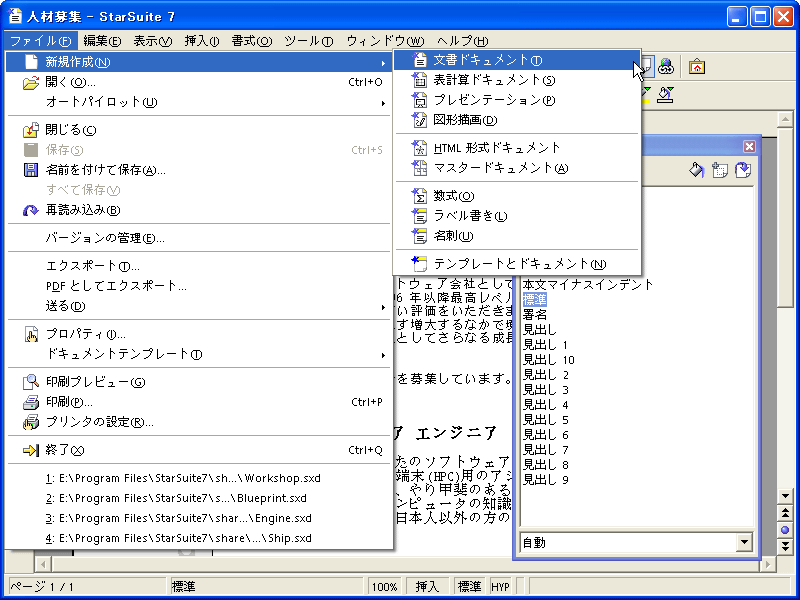This screenshot has width=800, height=600.
Task: Open recent file Engine.sxd
Action: tap(199, 518)
